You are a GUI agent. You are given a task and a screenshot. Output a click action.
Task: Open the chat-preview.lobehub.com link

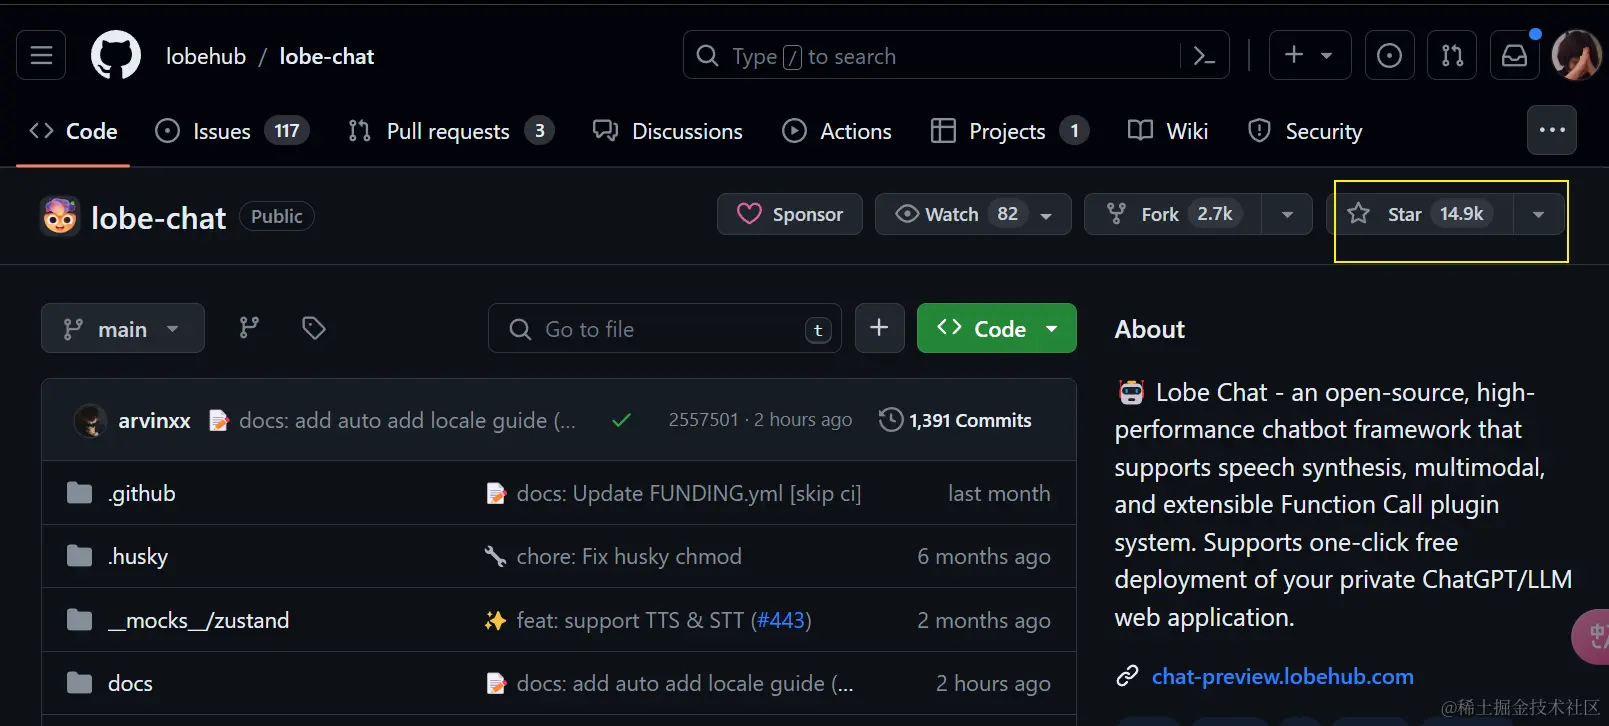click(1282, 677)
